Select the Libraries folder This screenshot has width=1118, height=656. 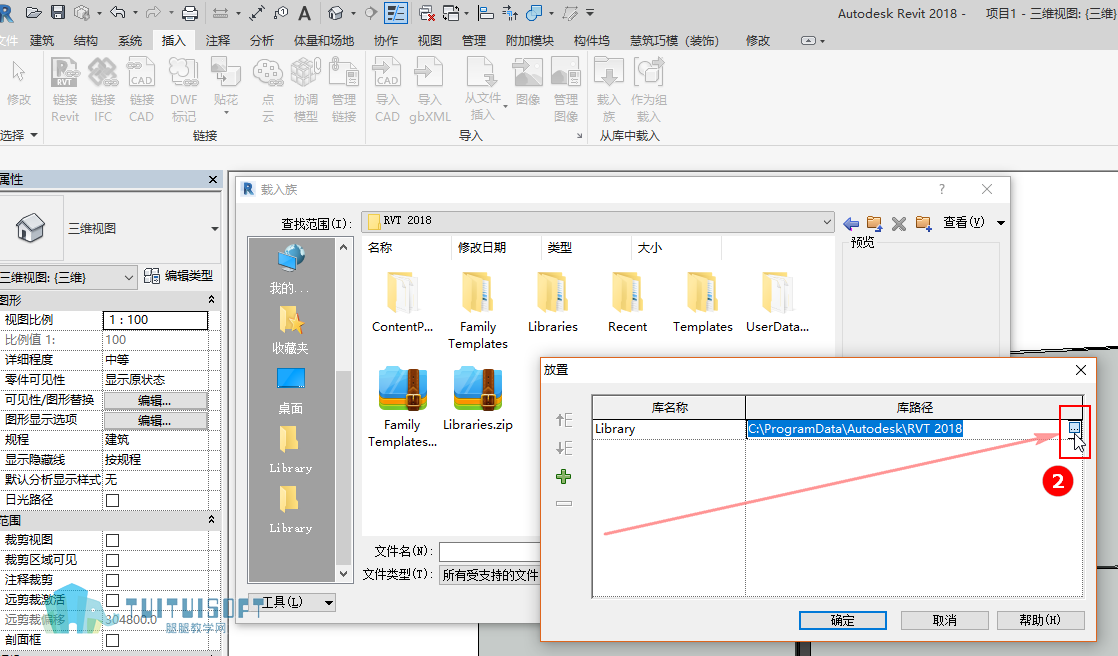tap(553, 302)
